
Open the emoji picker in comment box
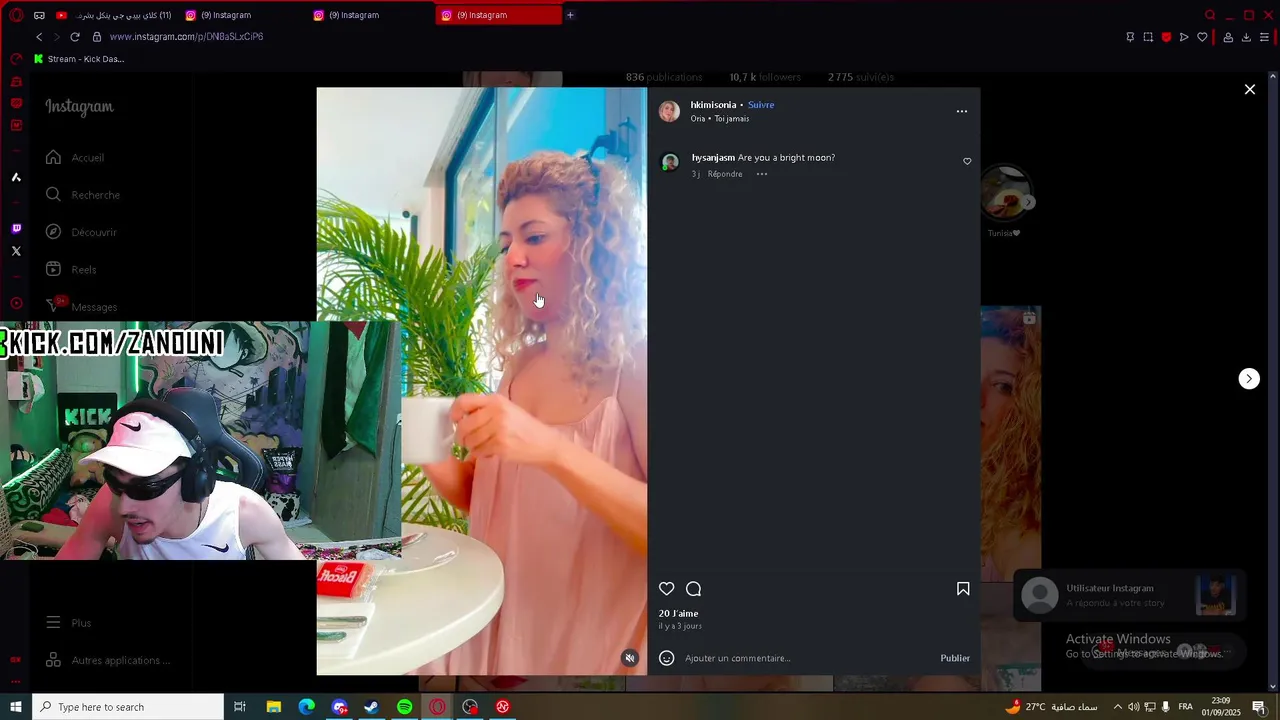(666, 658)
